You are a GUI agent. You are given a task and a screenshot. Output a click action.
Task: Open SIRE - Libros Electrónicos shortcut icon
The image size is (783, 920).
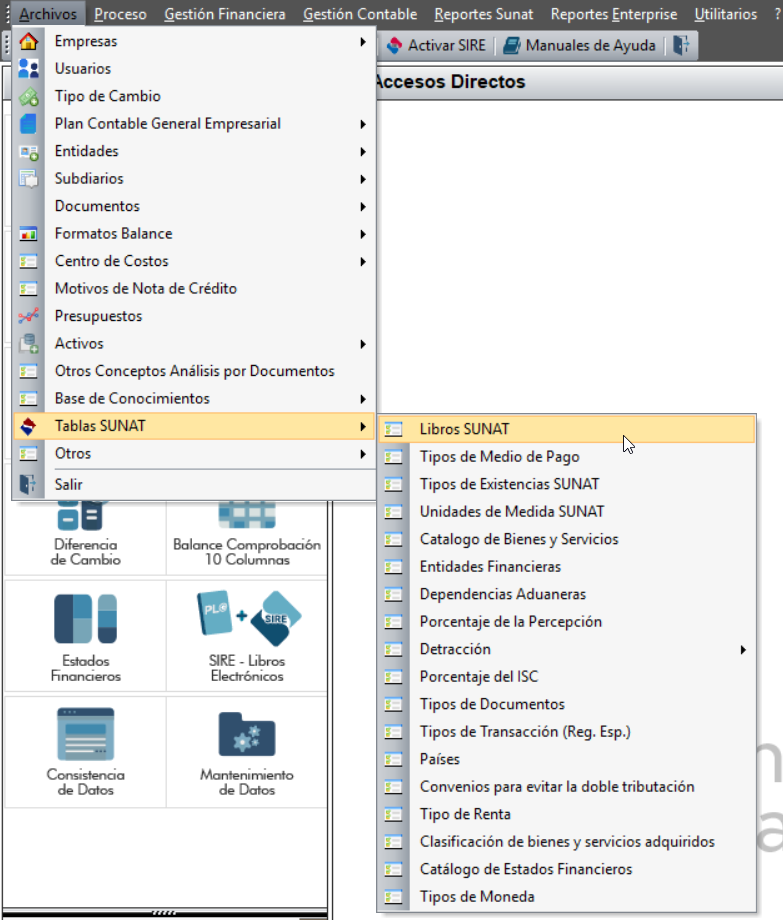pyautogui.click(x=249, y=618)
